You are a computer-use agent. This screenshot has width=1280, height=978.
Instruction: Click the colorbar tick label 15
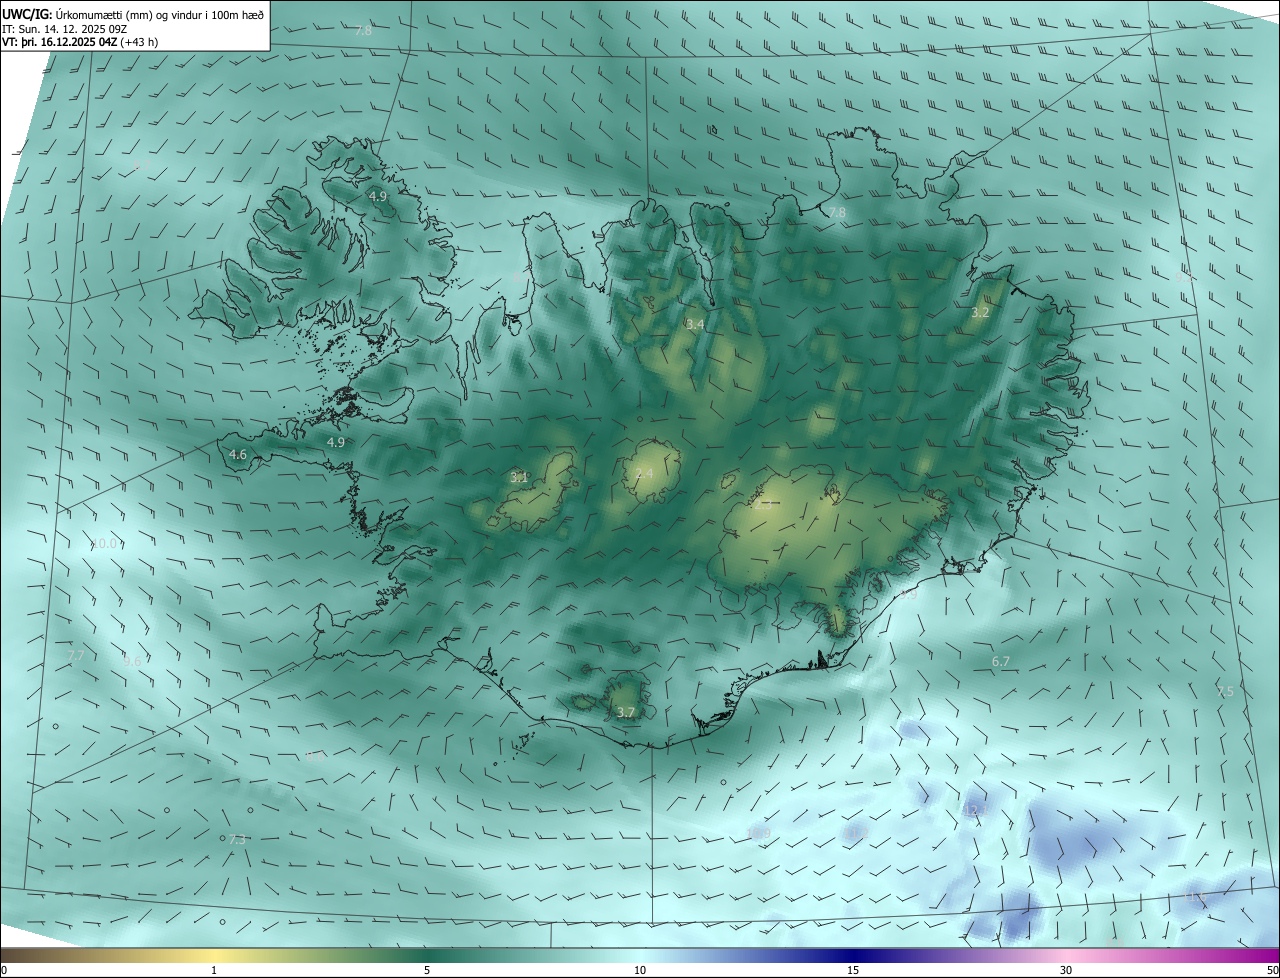pos(853,970)
